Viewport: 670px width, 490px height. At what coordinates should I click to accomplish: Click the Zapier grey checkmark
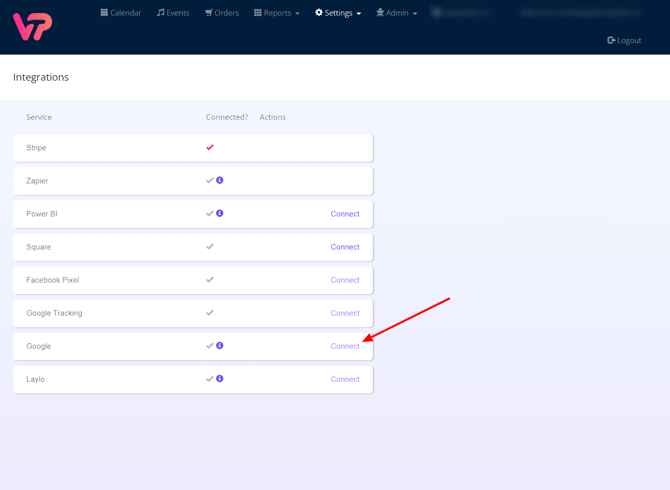(210, 180)
